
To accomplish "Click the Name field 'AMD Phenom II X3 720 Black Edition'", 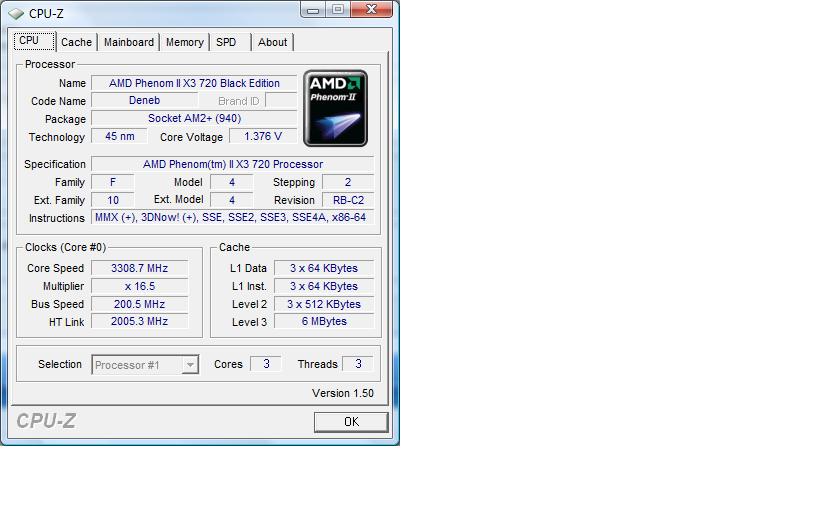I will coord(194,84).
